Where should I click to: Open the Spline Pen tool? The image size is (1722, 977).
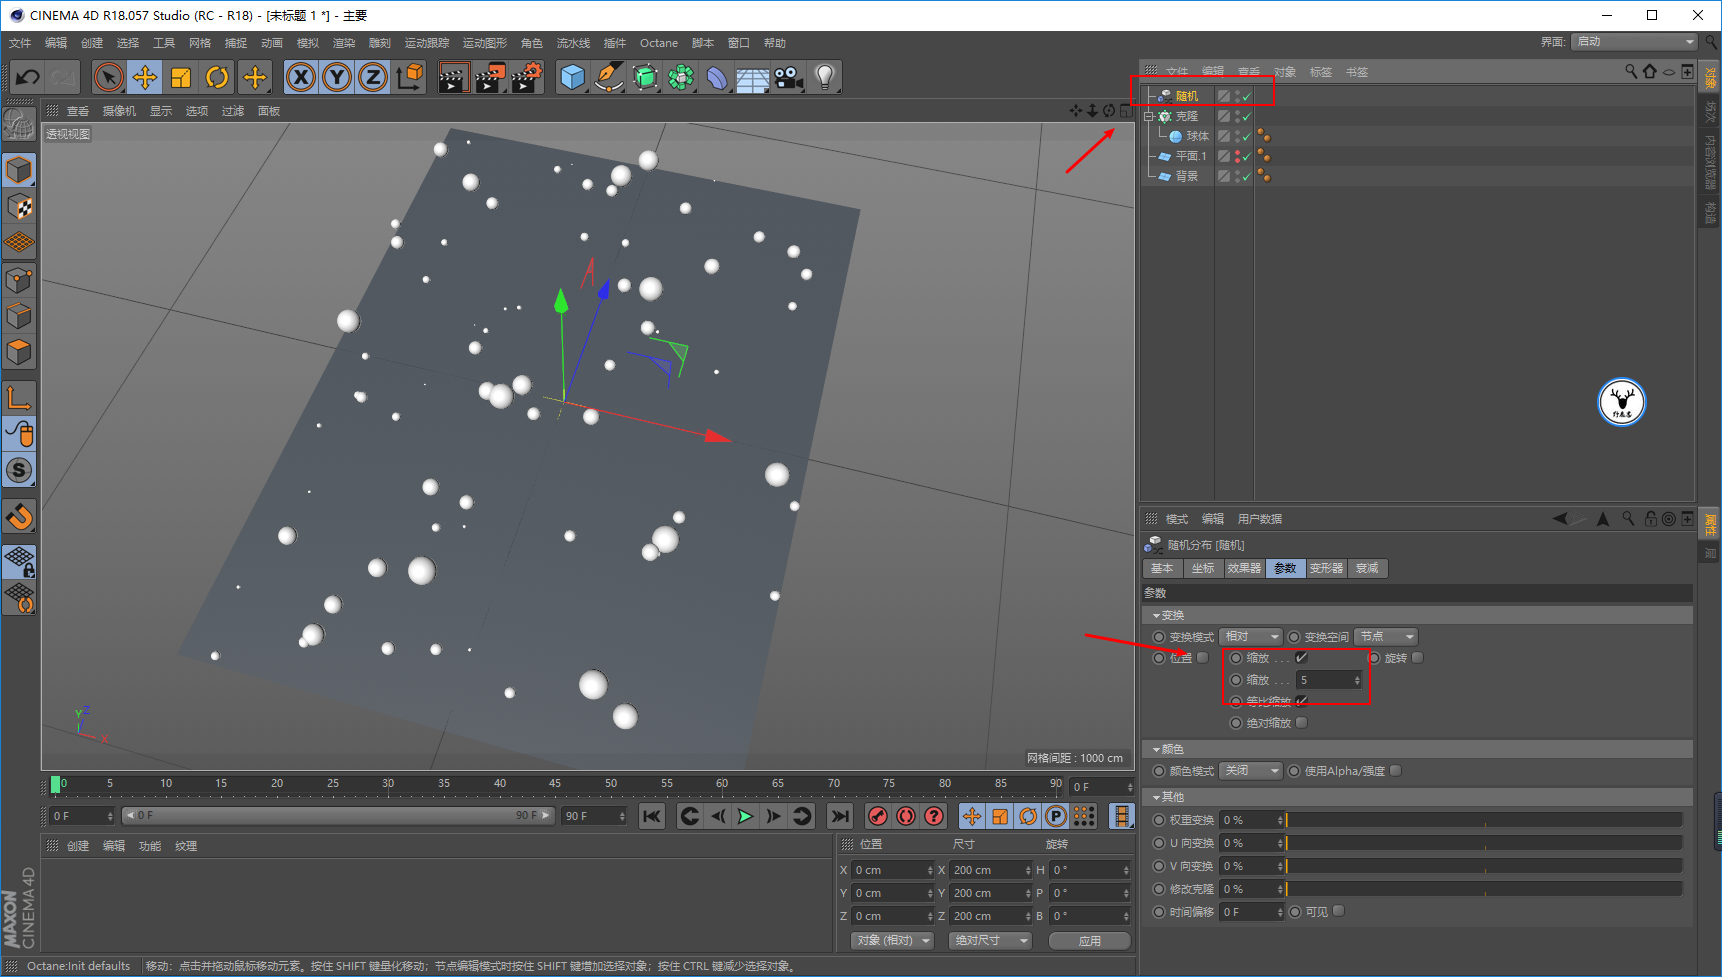click(x=608, y=77)
